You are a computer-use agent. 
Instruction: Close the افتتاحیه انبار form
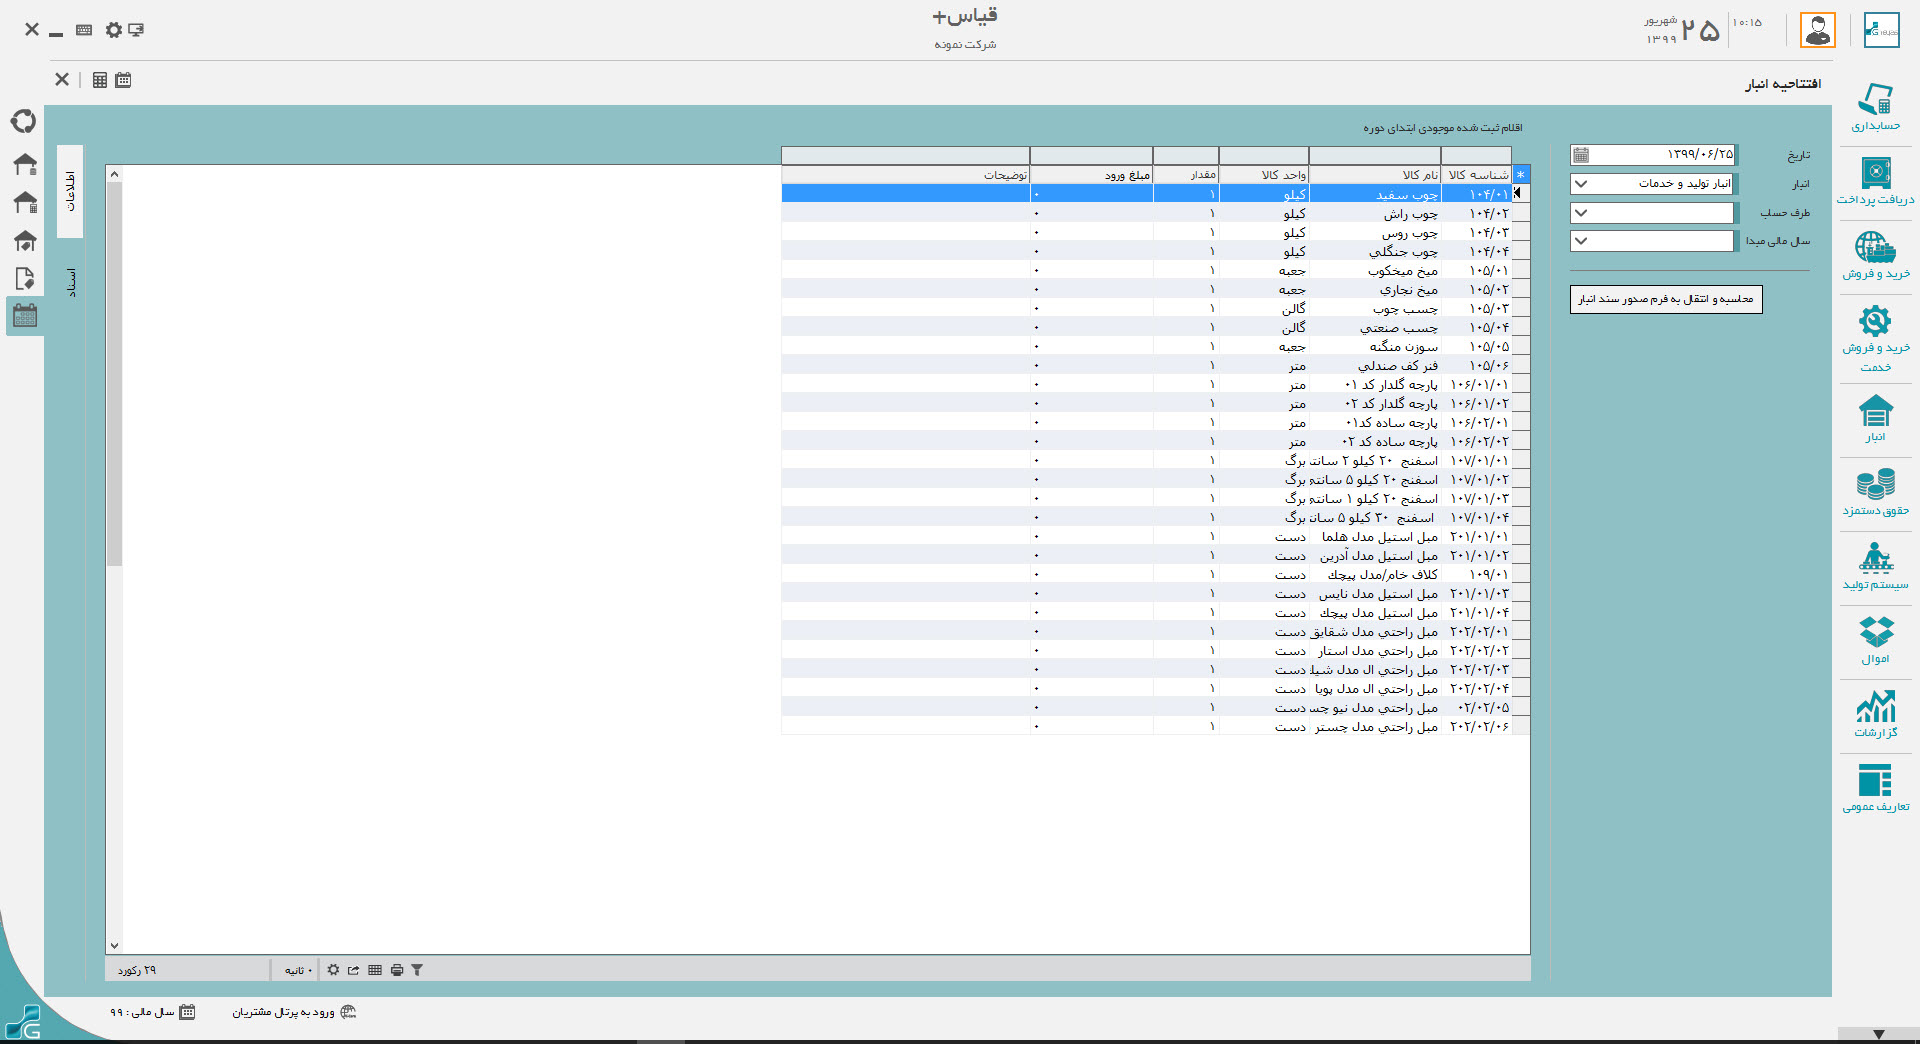[x=62, y=79]
